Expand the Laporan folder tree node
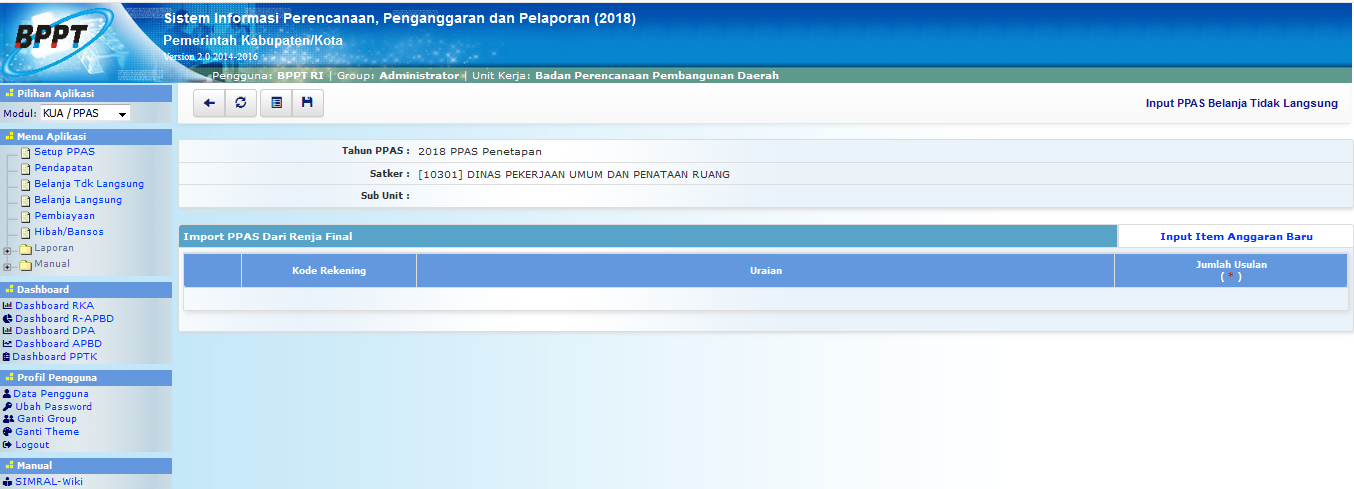 8,249
